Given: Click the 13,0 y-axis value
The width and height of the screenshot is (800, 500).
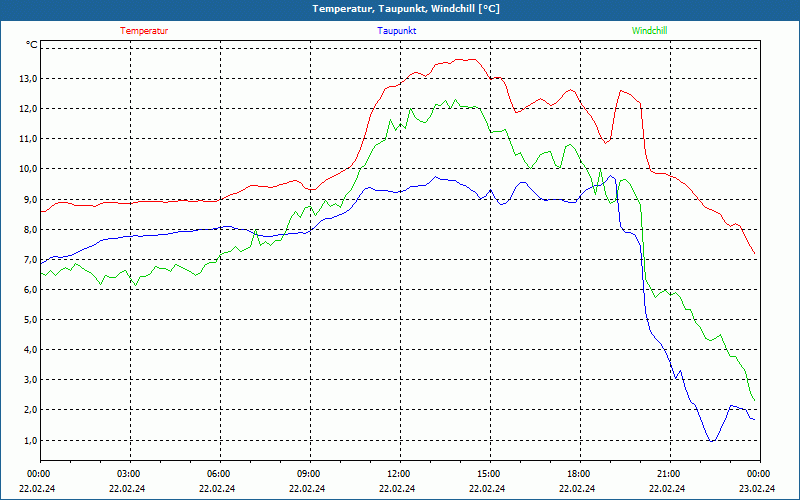Looking at the screenshot, I should click(29, 79).
